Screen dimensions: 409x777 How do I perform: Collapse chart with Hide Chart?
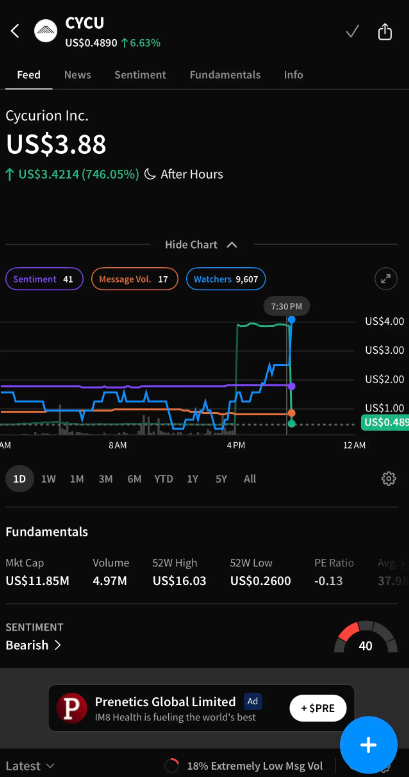click(201, 245)
